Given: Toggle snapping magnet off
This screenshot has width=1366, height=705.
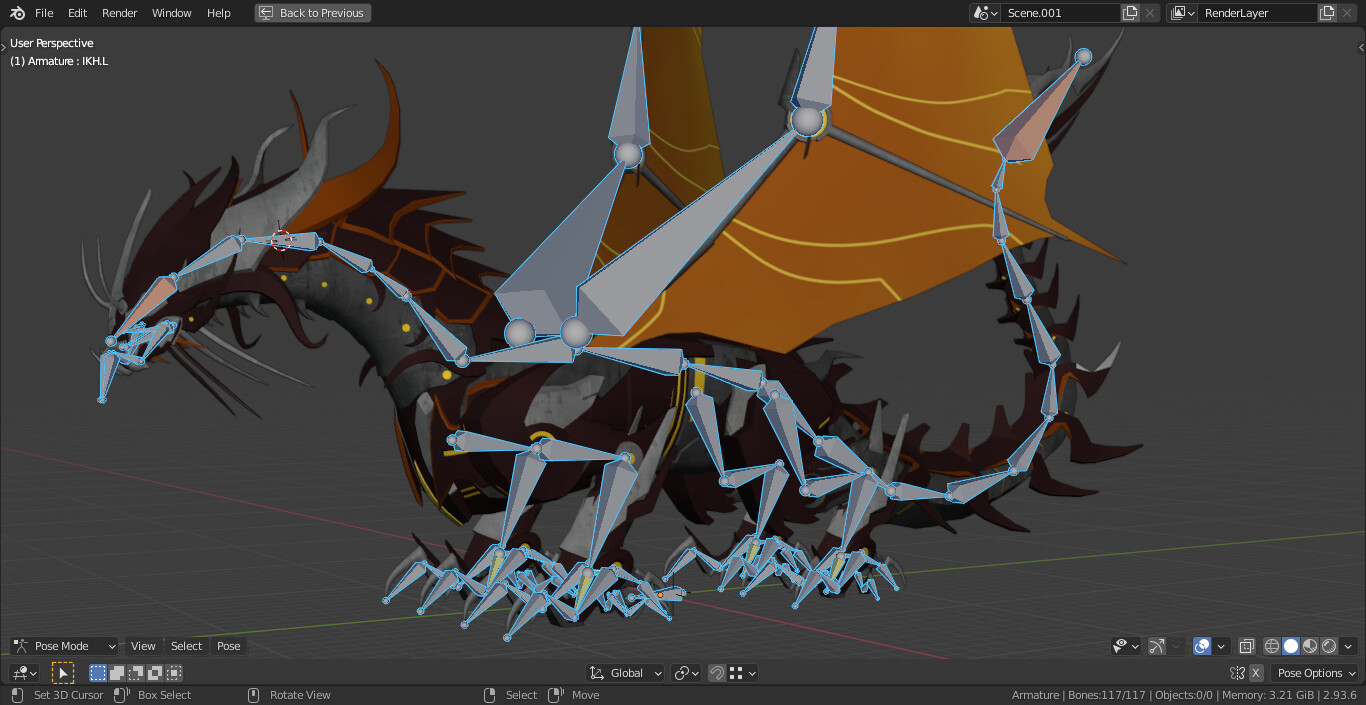Looking at the screenshot, I should 717,672.
